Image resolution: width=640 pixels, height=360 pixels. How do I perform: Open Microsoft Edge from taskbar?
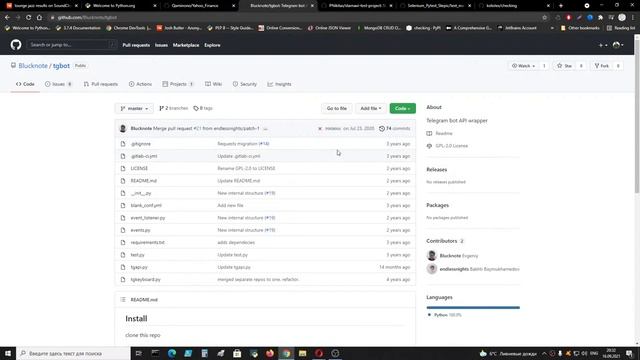tap(172, 353)
